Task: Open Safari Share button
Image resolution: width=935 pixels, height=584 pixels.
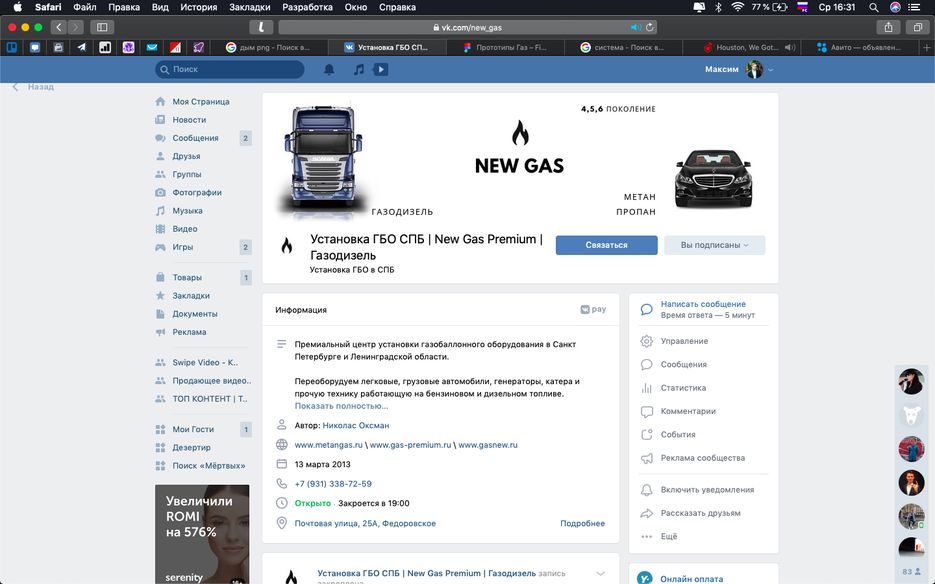Action: tap(888, 27)
